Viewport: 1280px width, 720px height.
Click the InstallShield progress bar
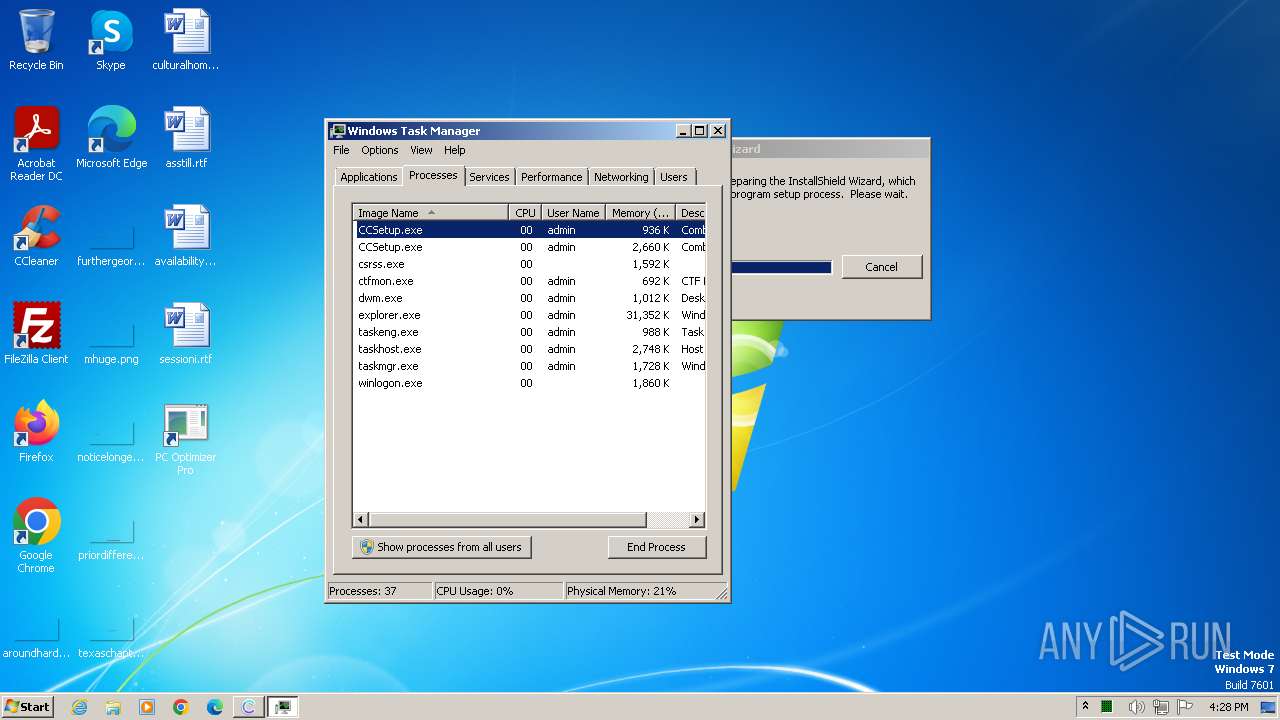click(781, 267)
